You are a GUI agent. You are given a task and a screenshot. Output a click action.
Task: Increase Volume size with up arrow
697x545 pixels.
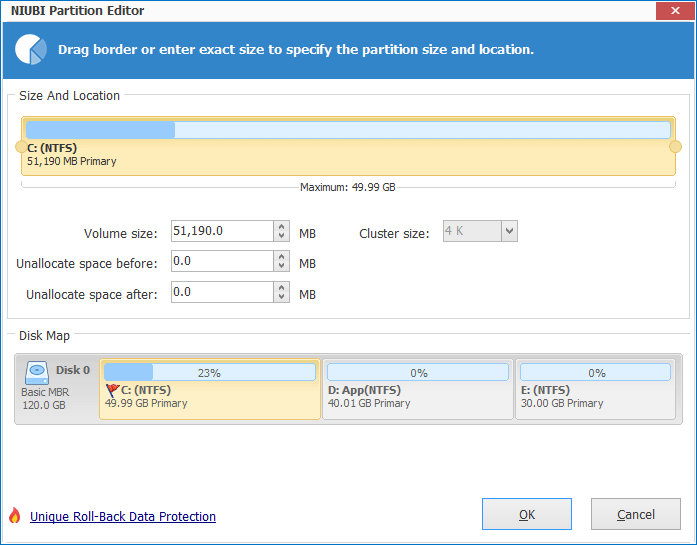click(281, 227)
